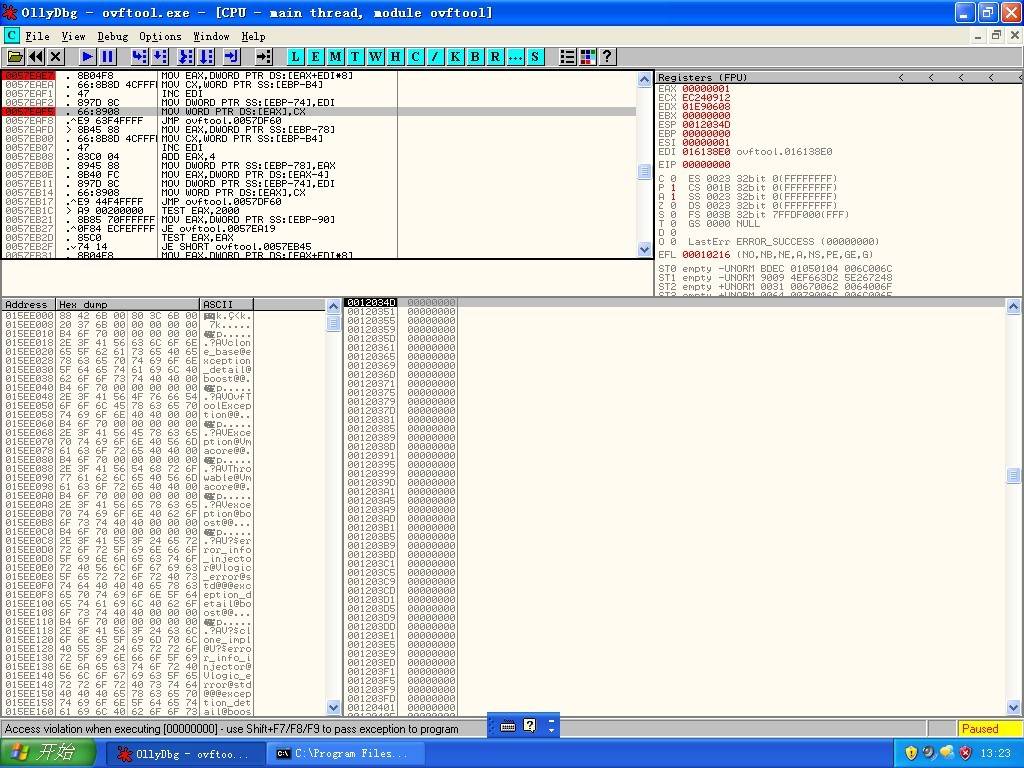Click the disassembly scrollbar thumb

645,172
